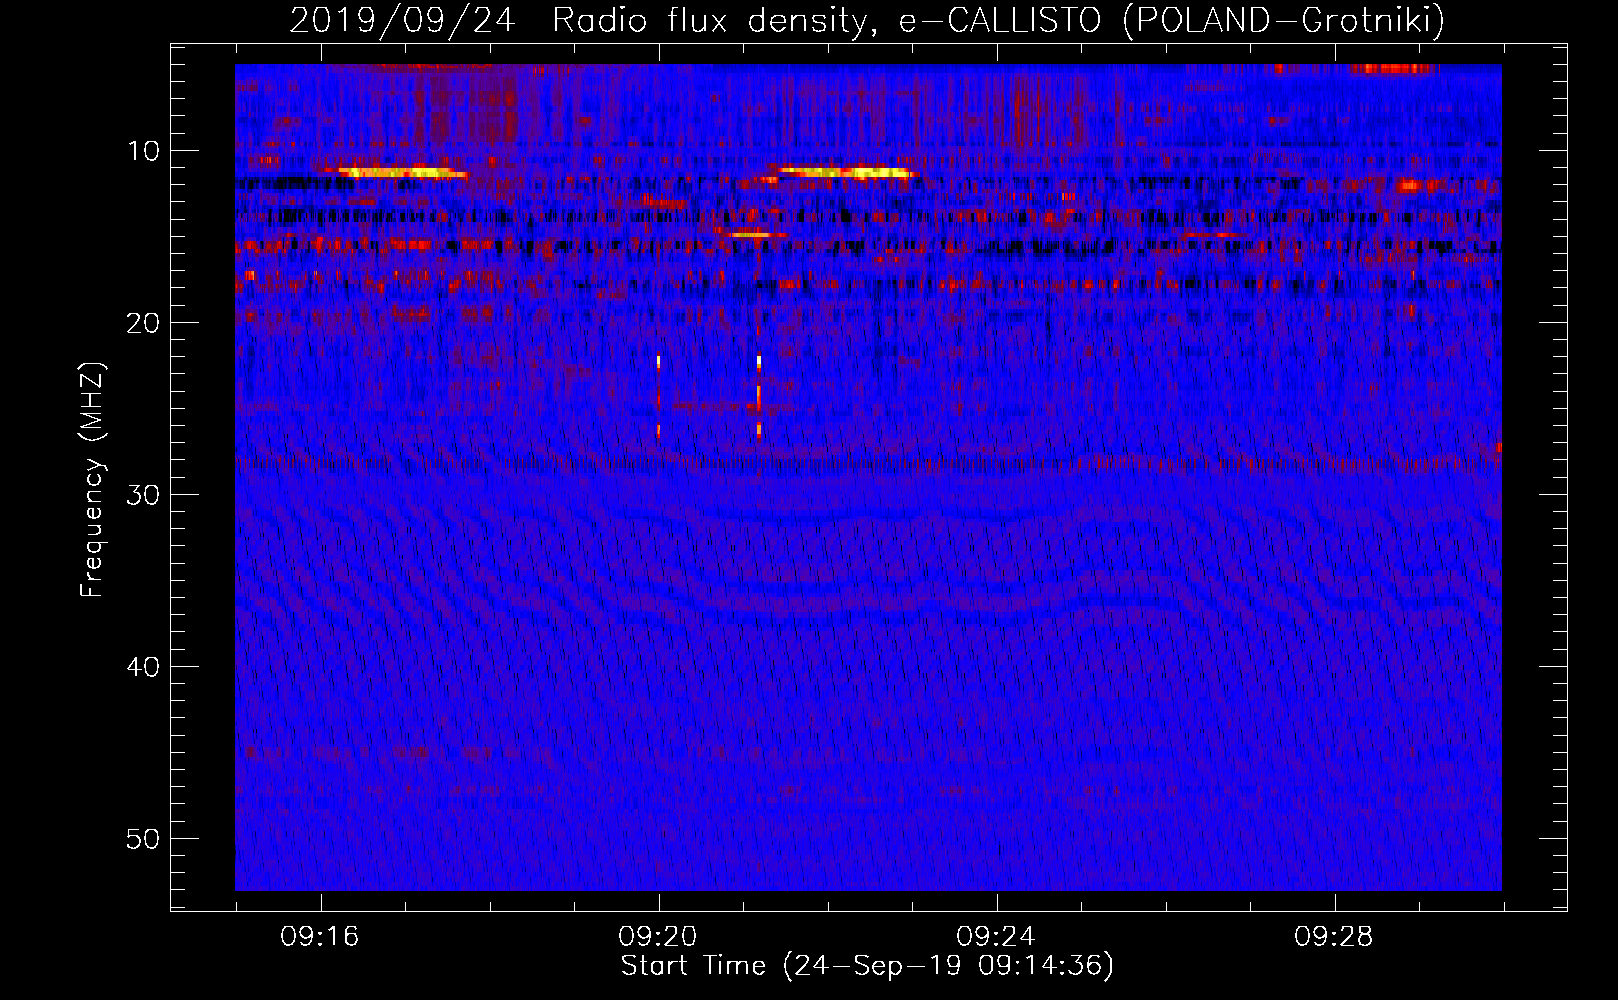Click the 09:24 time tick label

[x=996, y=937]
